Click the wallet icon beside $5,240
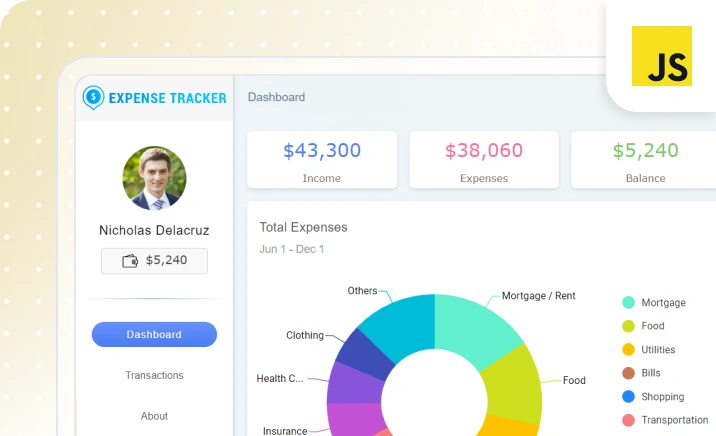The image size is (716, 436). 130,261
